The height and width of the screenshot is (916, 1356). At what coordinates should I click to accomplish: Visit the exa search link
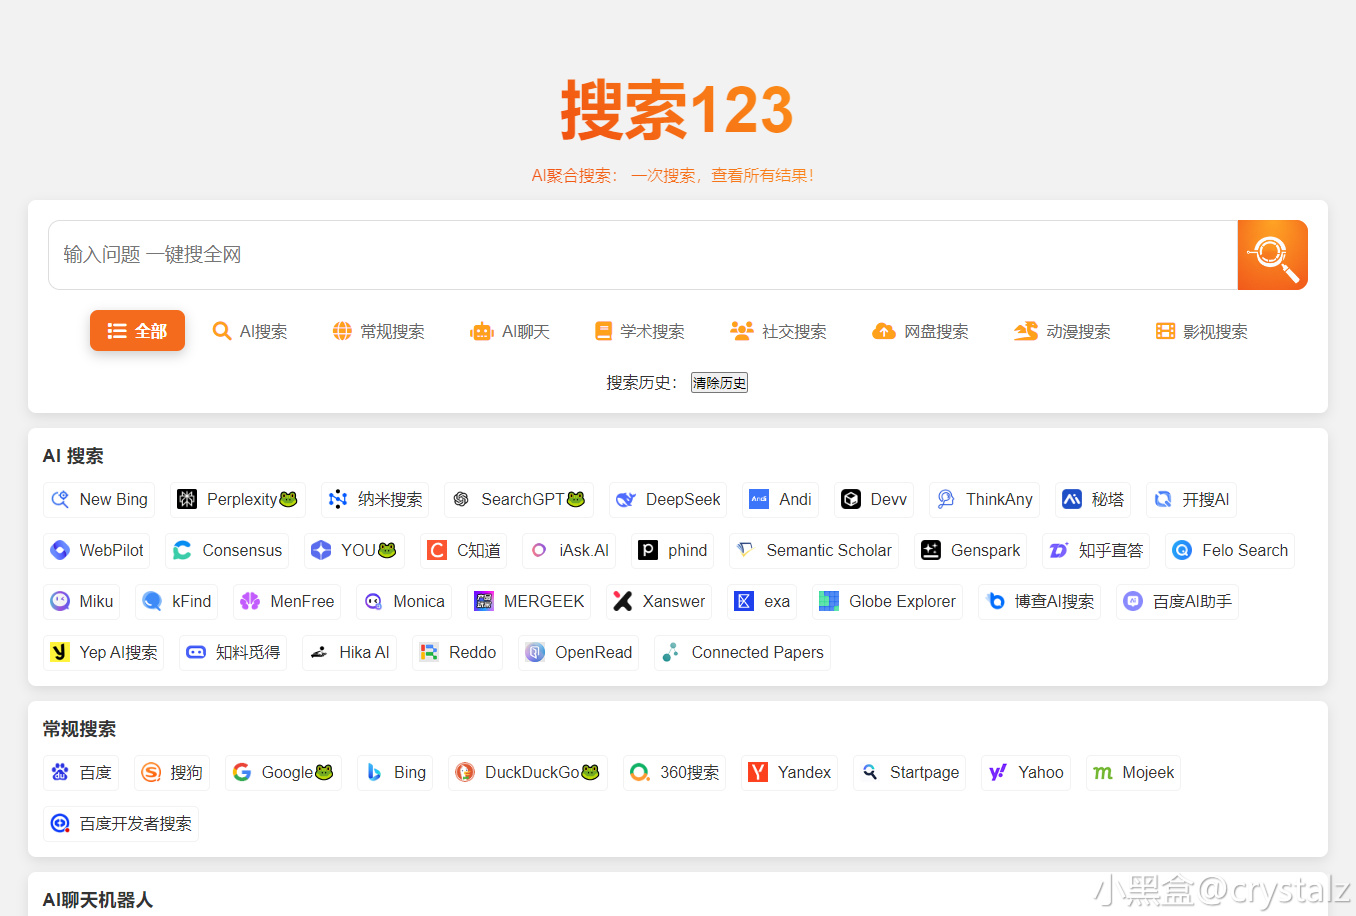(762, 601)
